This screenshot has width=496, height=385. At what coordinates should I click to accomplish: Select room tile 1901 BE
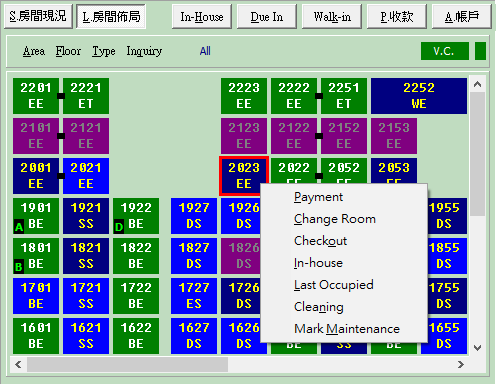36,216
